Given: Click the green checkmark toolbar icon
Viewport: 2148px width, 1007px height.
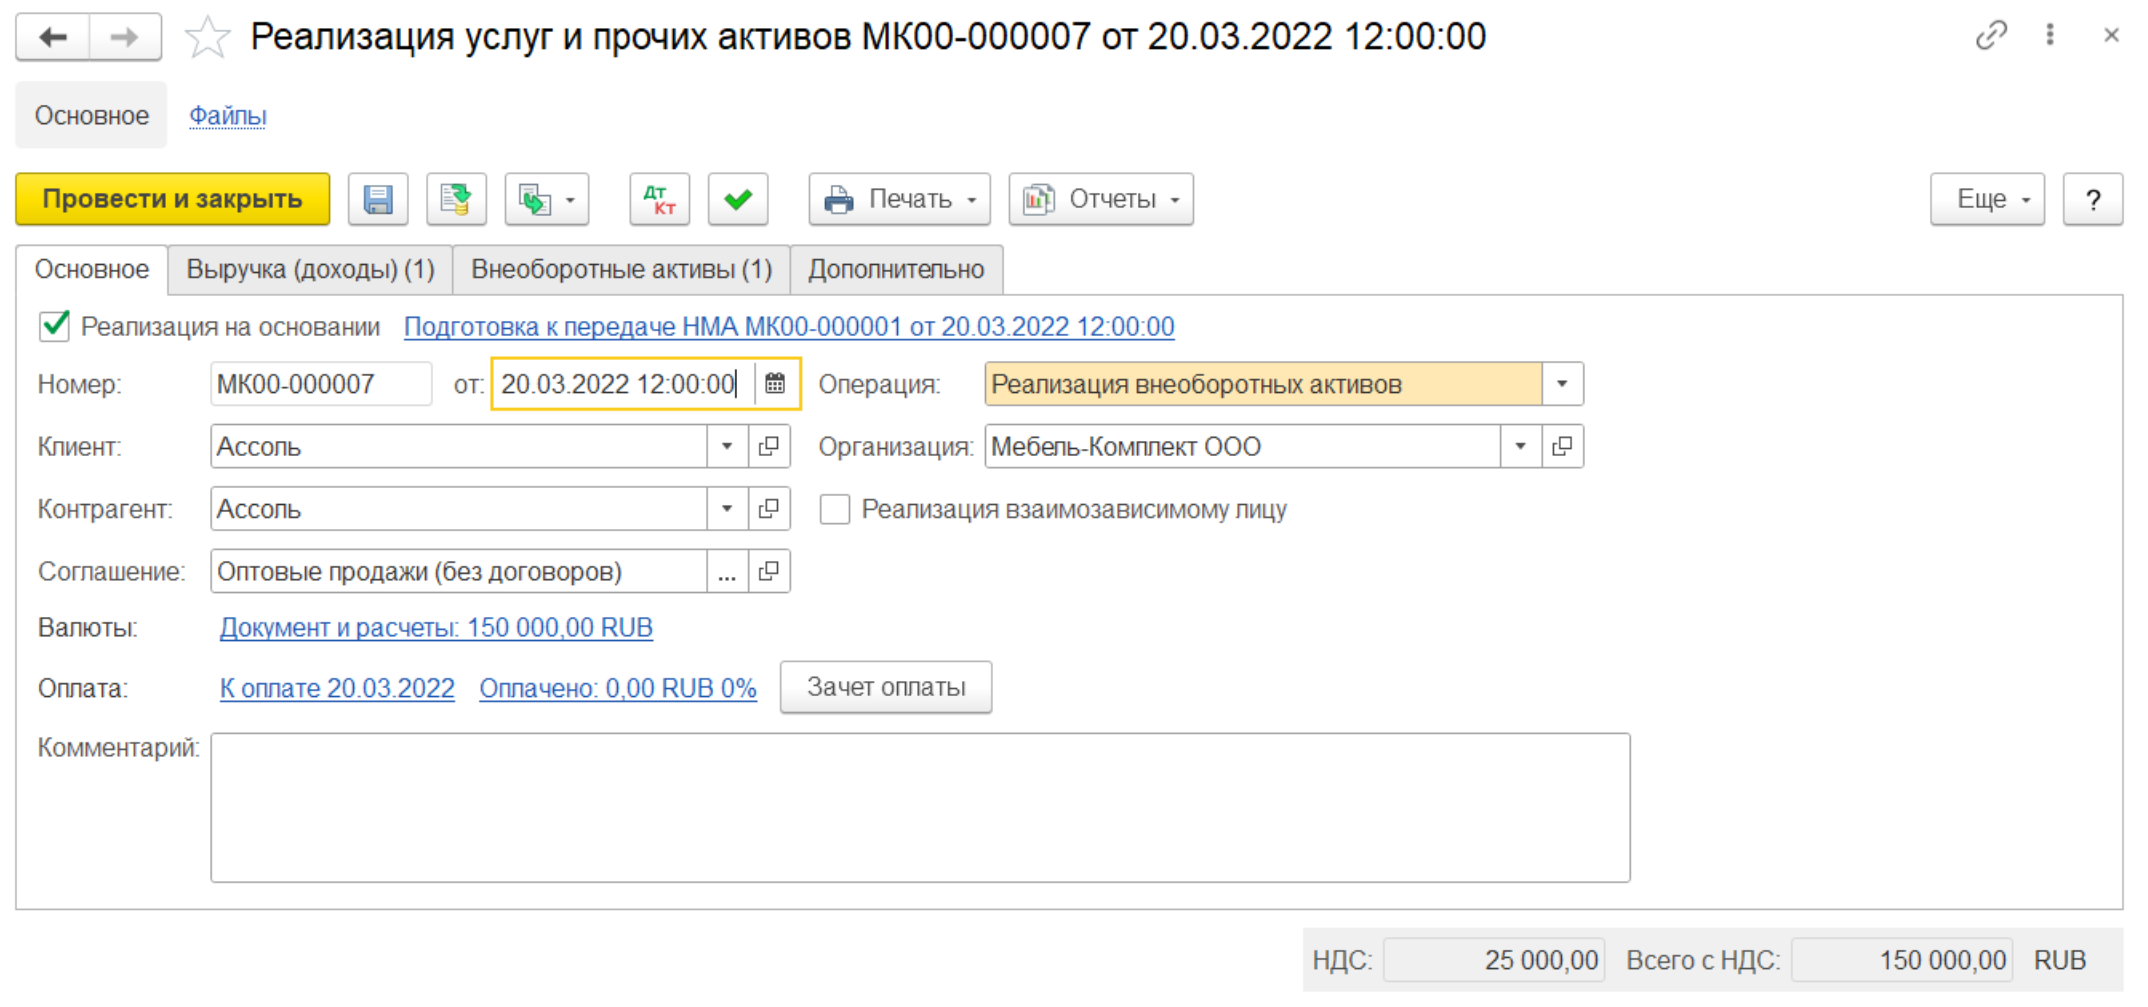Looking at the screenshot, I should [x=738, y=199].
